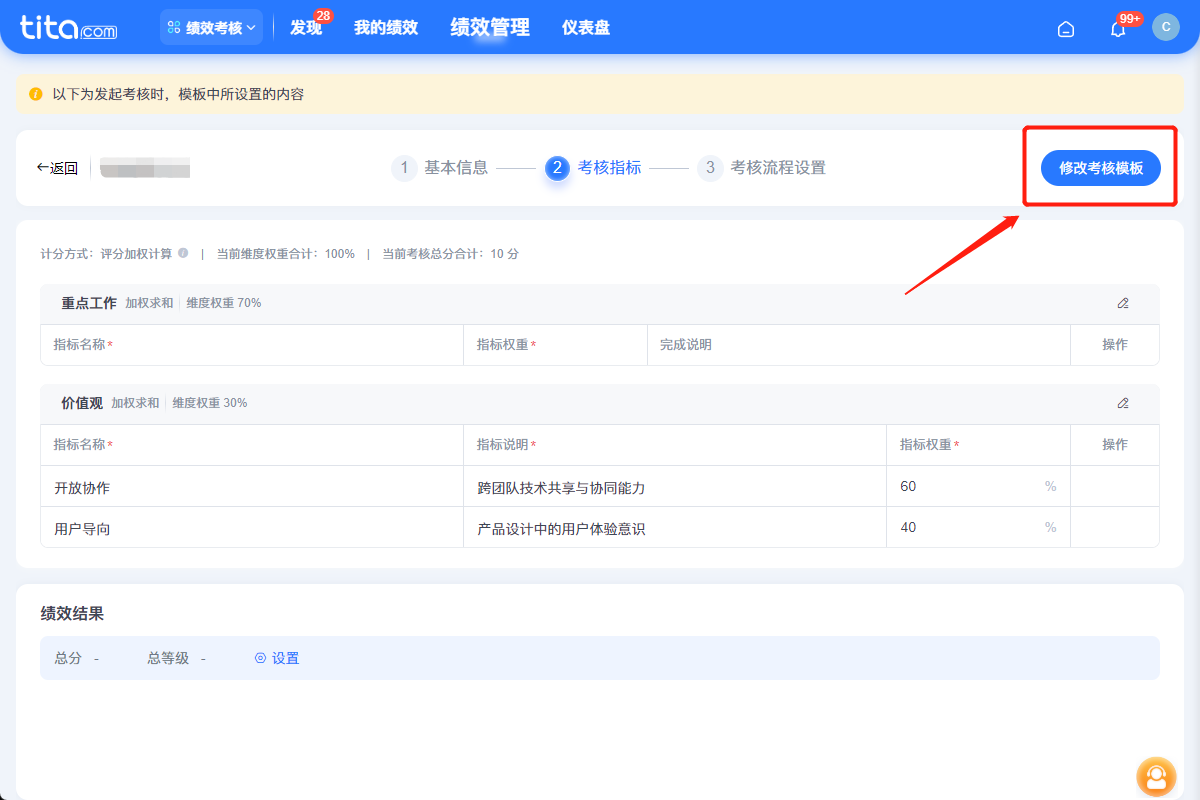
Task: Expand the 绩效考核 dropdown menu
Action: [210, 27]
